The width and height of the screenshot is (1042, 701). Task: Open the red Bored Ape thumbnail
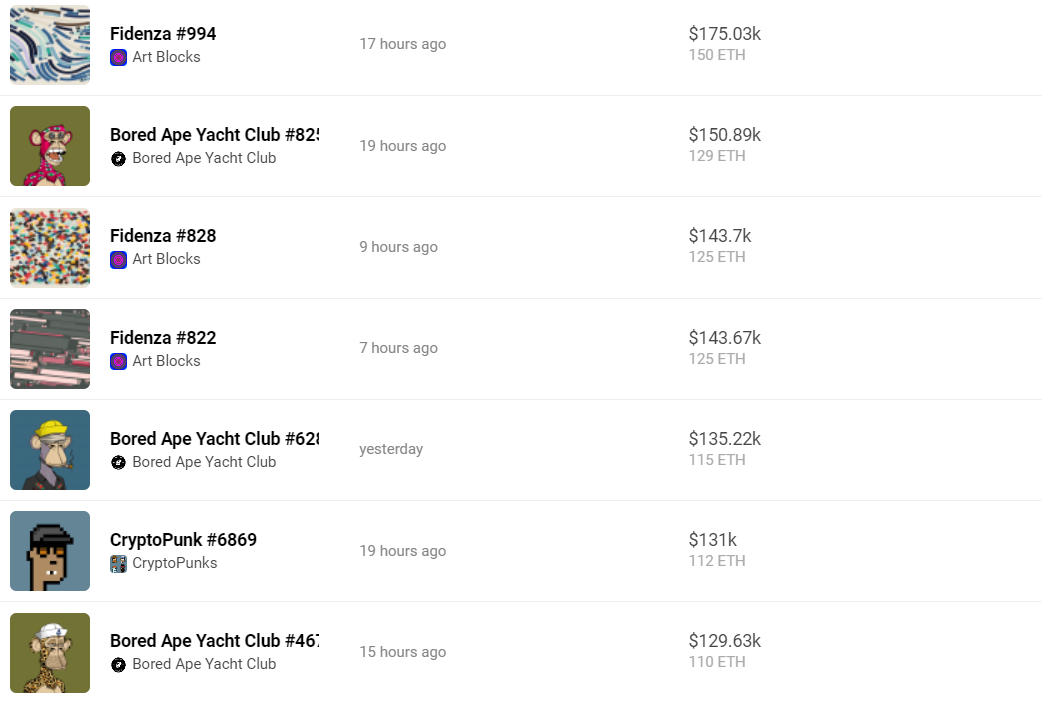(50, 146)
